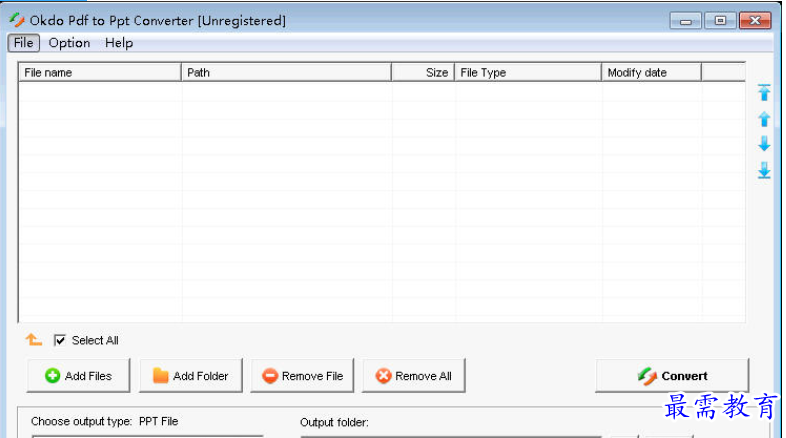The height and width of the screenshot is (438, 786).
Task: Sort by the Modify date column header
Action: pyautogui.click(x=651, y=72)
